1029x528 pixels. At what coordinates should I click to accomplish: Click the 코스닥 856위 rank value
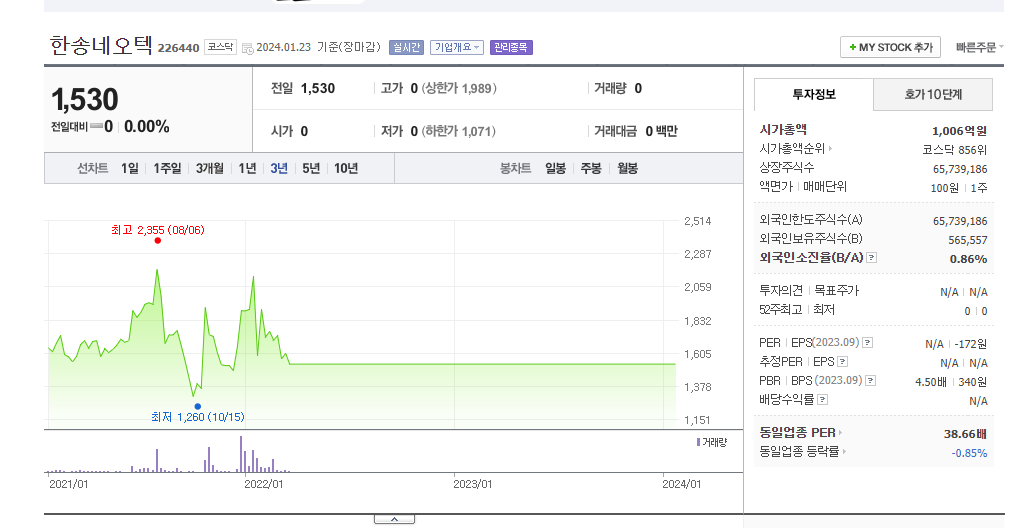[955, 150]
